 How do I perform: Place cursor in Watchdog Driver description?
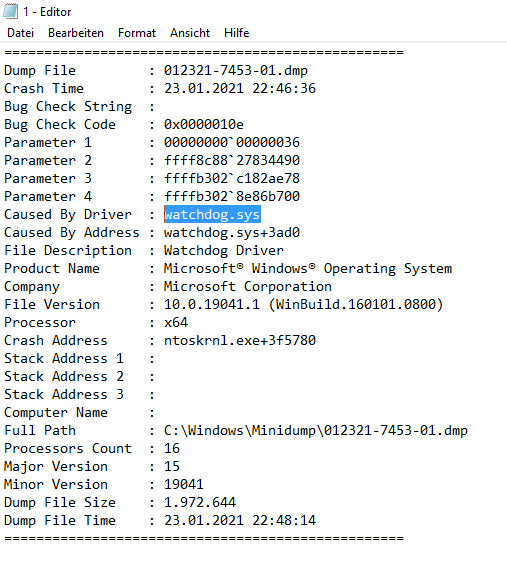[224, 250]
